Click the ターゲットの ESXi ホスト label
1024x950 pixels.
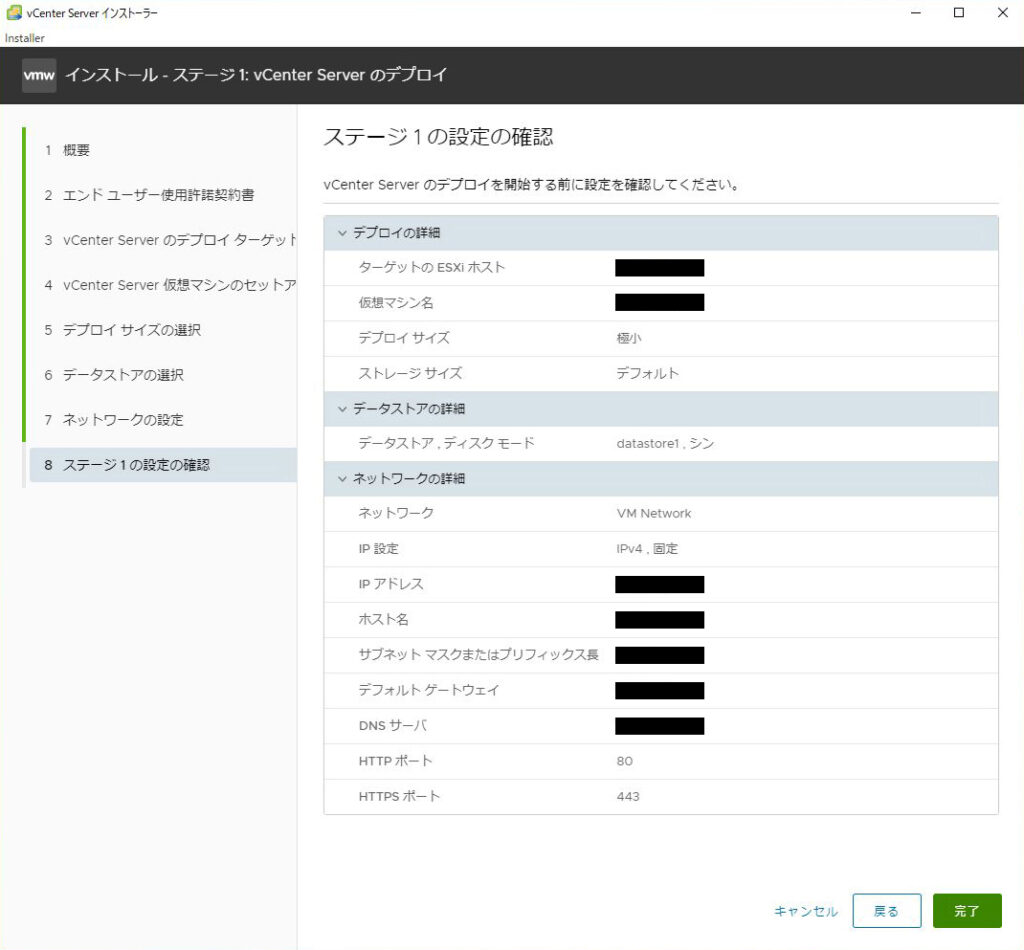[x=432, y=268]
